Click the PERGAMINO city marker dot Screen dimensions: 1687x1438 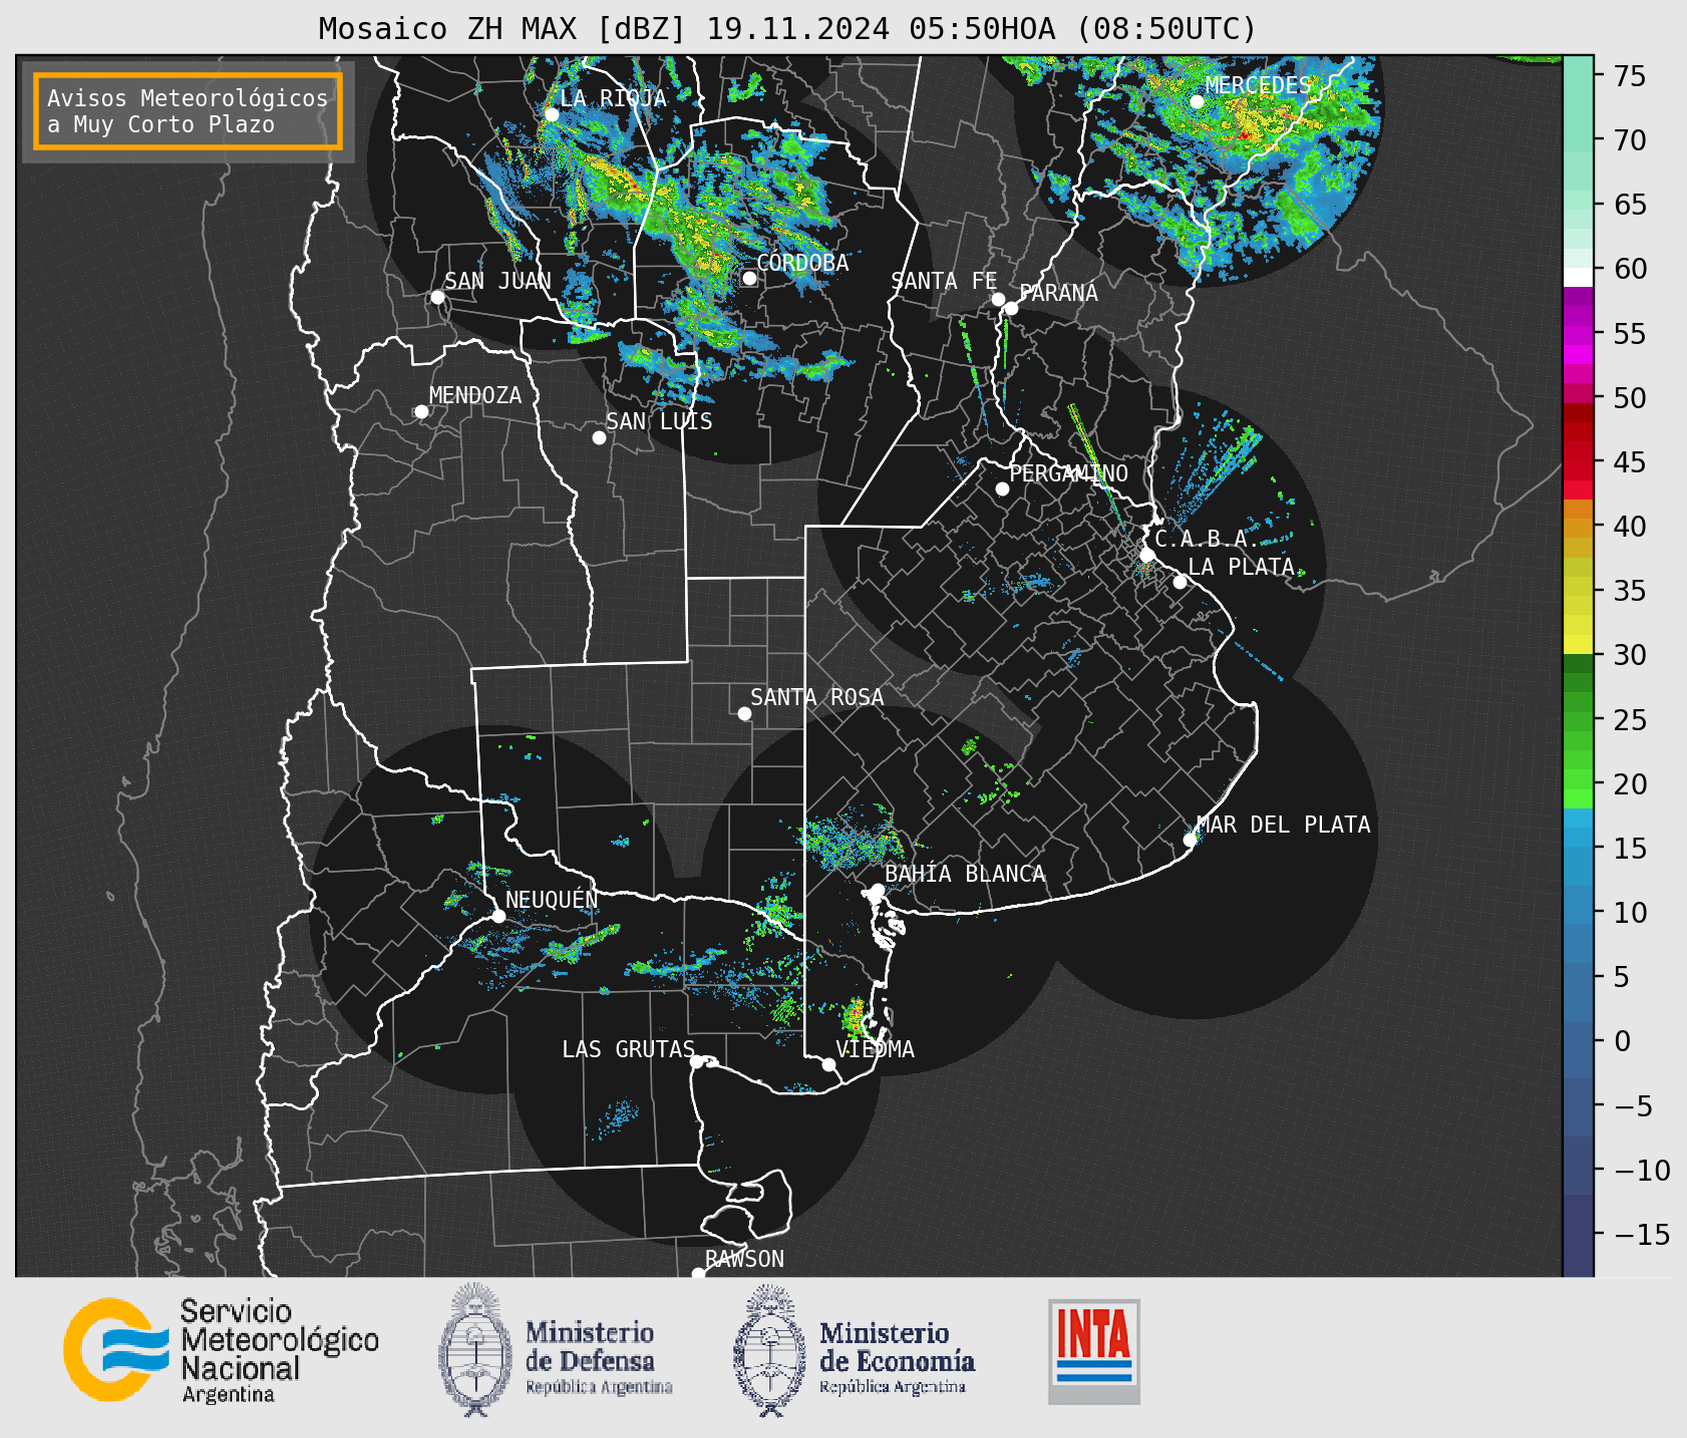[x=1002, y=489]
